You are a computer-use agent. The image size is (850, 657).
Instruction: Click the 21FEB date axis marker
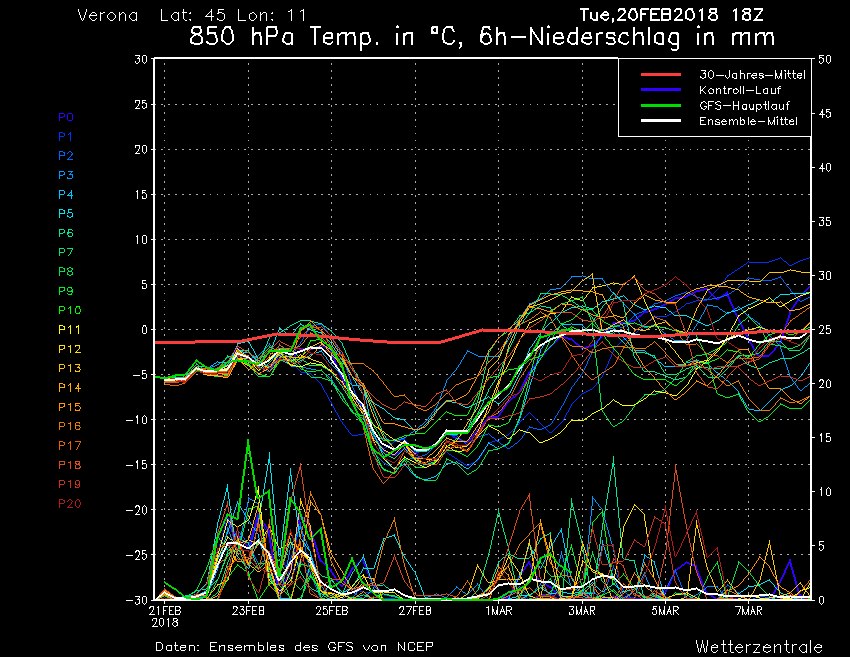point(165,610)
